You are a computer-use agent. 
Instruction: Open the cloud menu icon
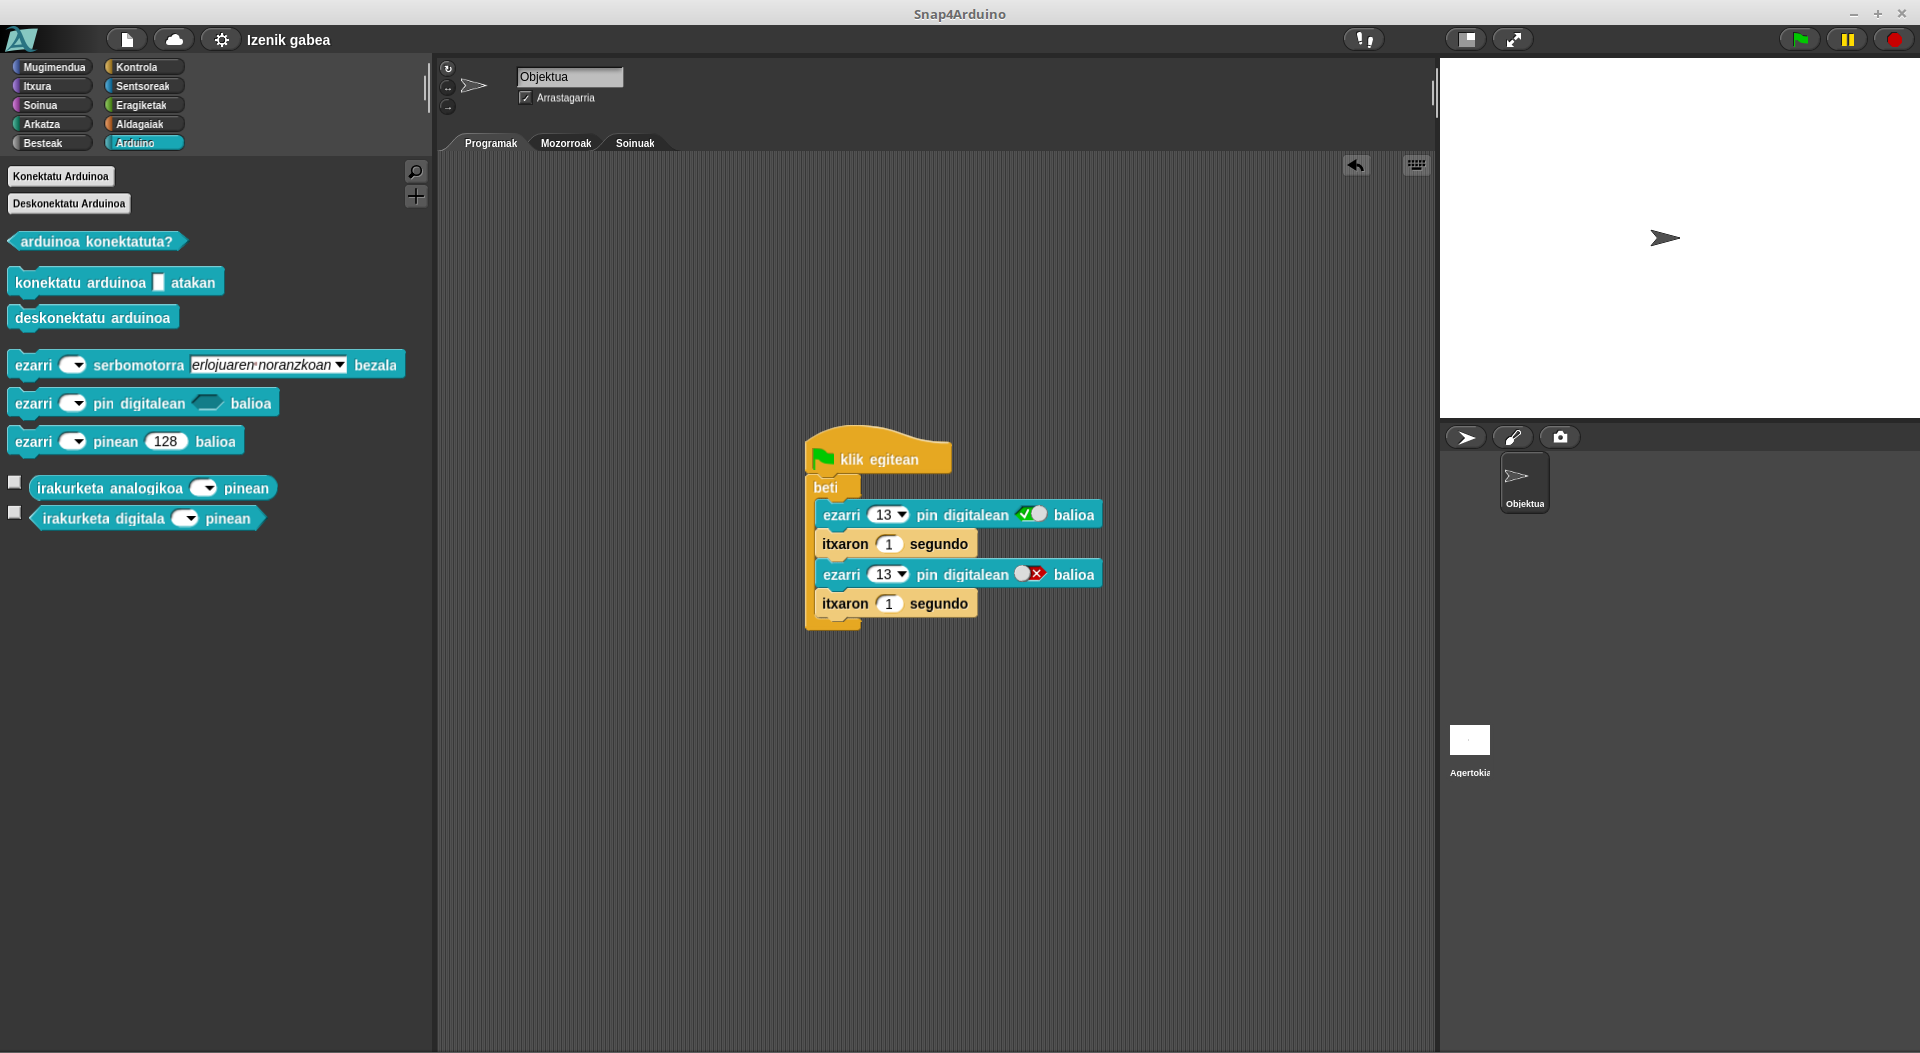pyautogui.click(x=174, y=40)
